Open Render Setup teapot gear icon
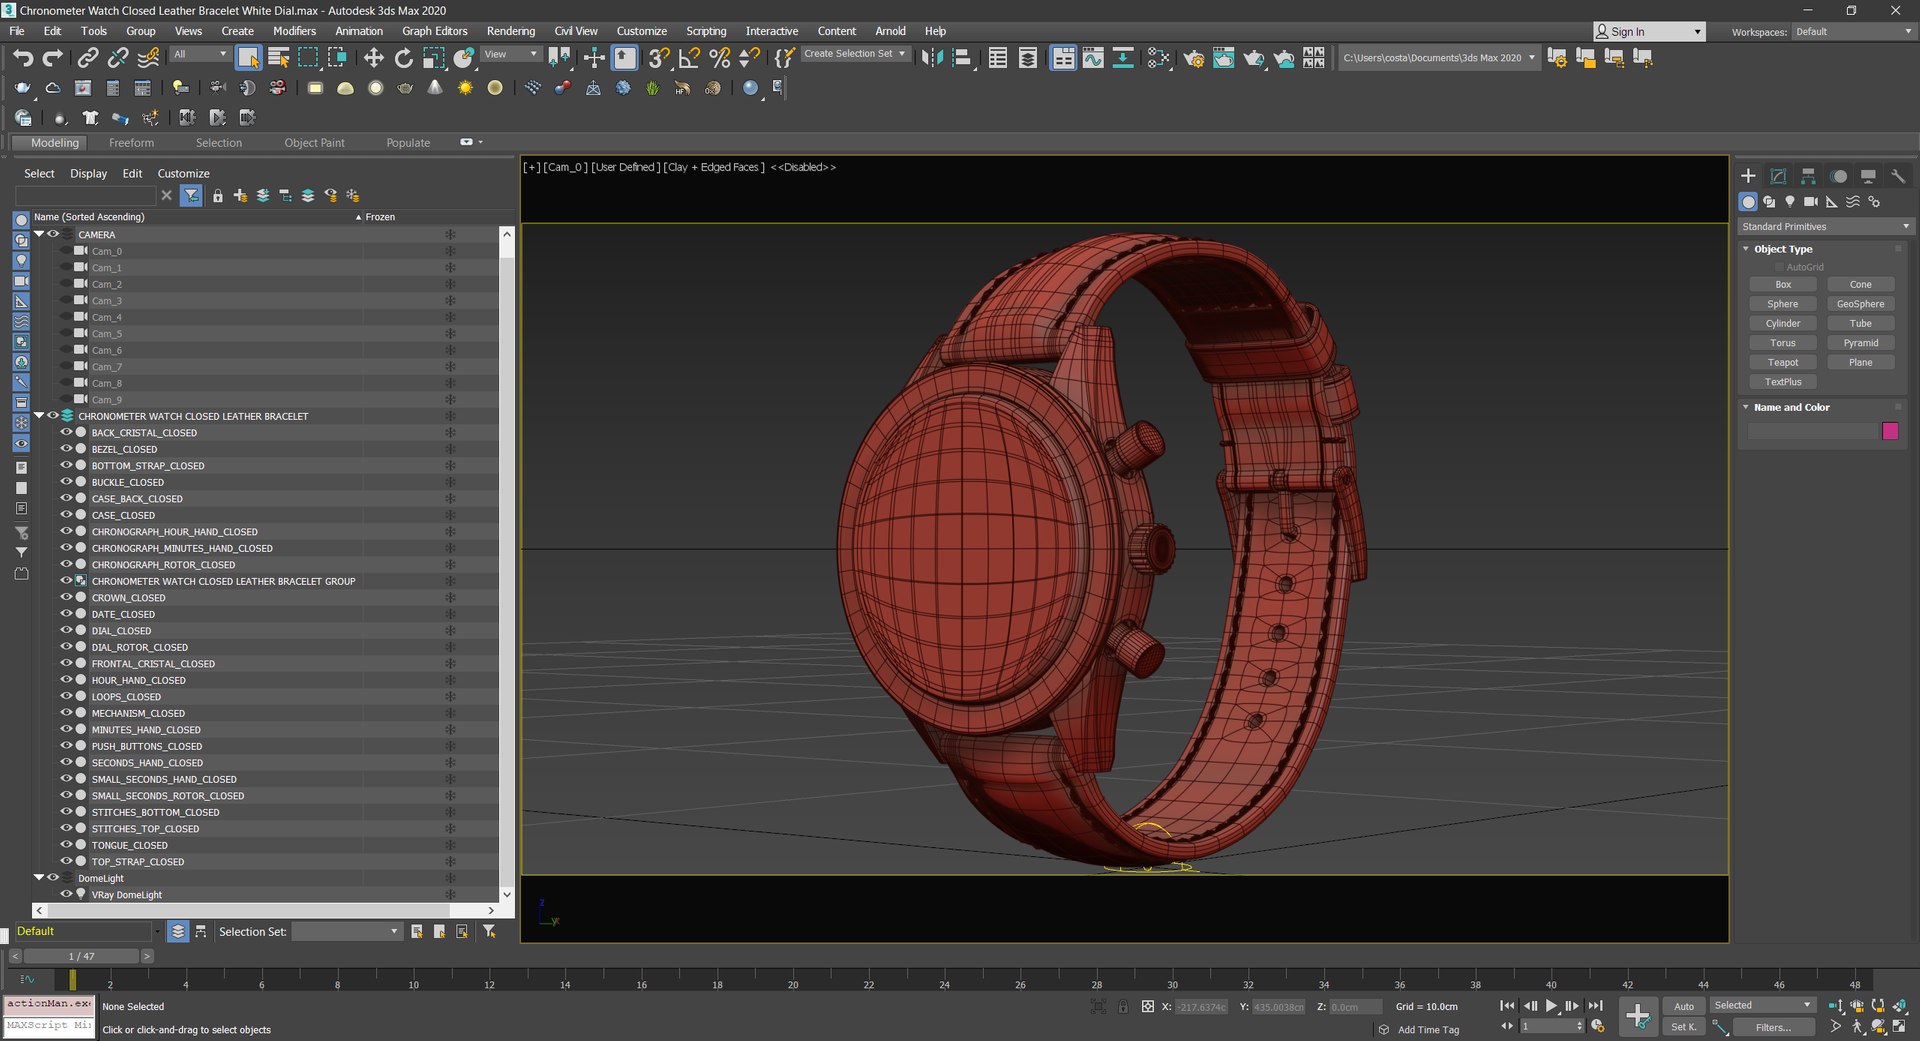Image resolution: width=1920 pixels, height=1041 pixels. pos(1193,58)
